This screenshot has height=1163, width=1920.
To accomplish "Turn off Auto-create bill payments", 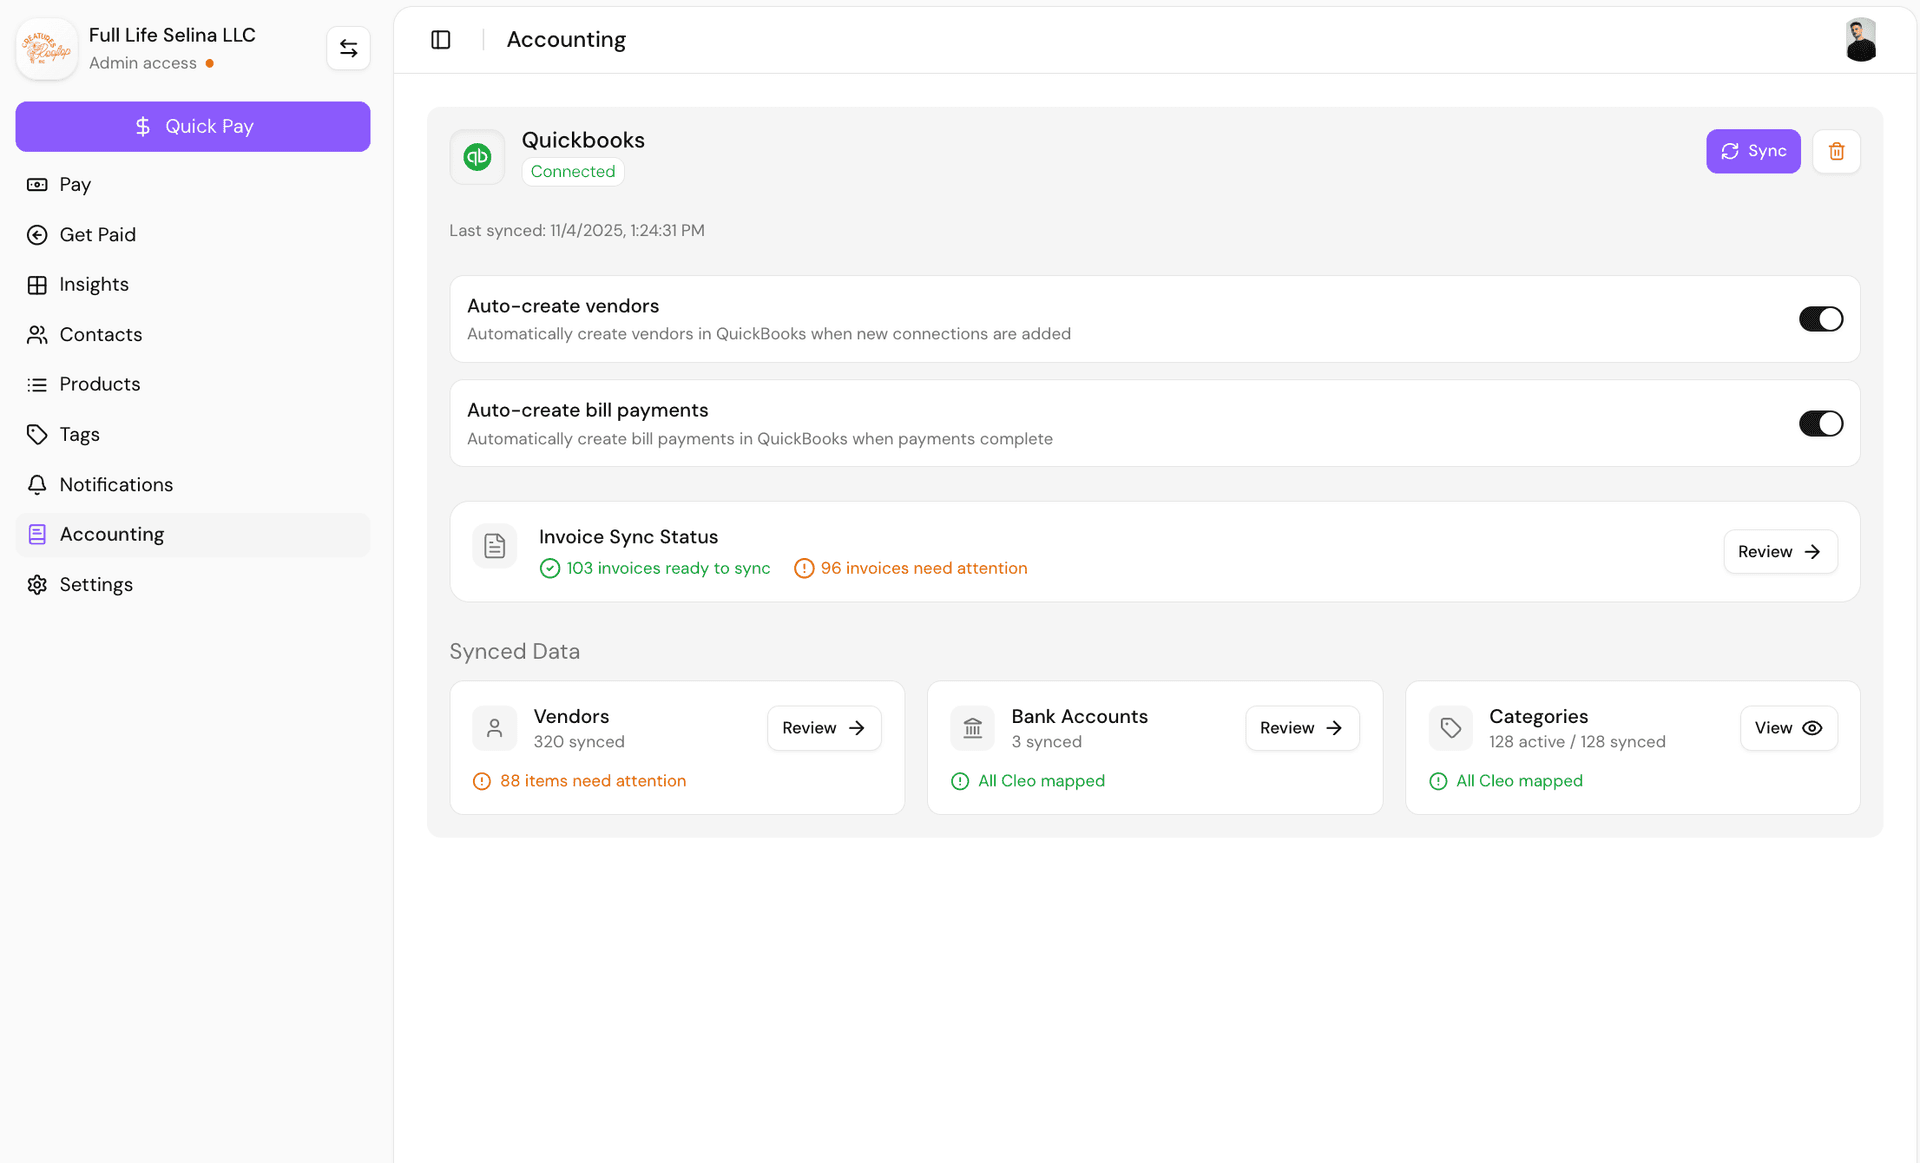I will [1820, 423].
